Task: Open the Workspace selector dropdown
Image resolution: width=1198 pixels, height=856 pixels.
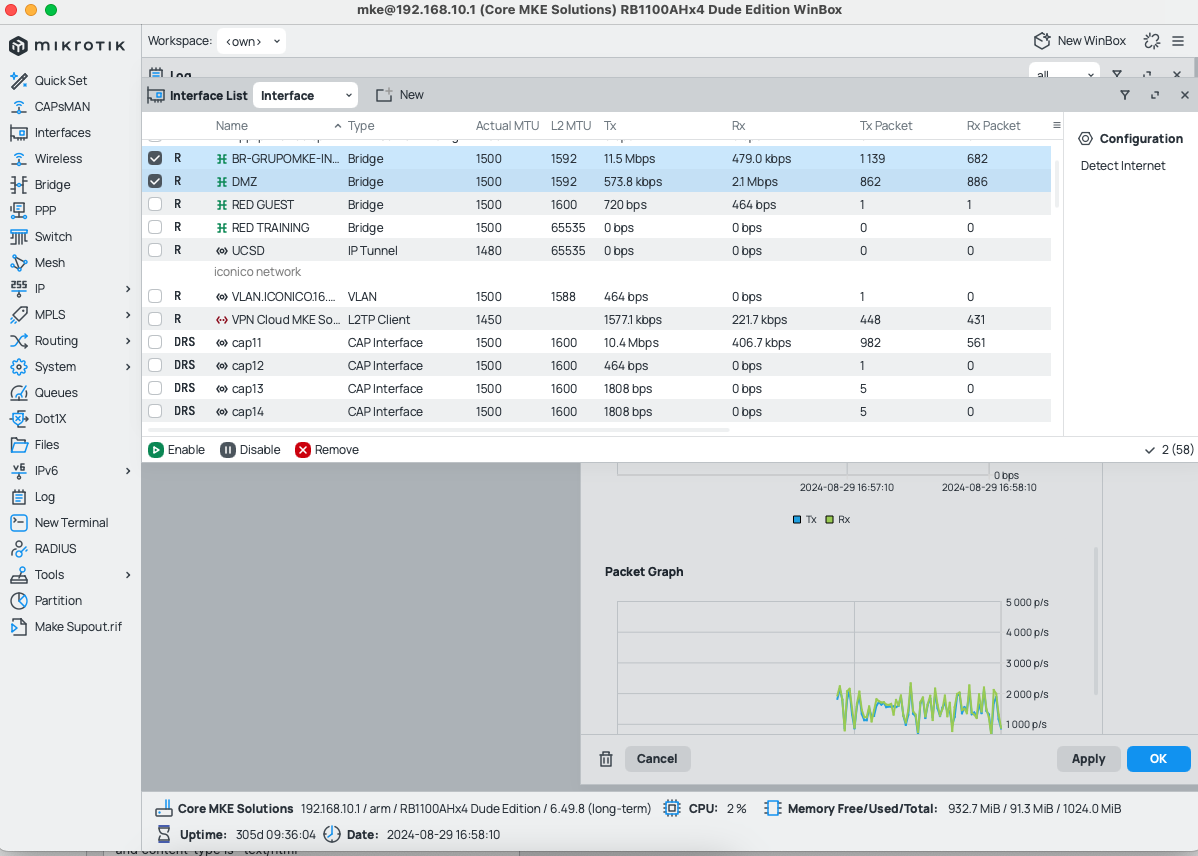Action: (x=249, y=41)
